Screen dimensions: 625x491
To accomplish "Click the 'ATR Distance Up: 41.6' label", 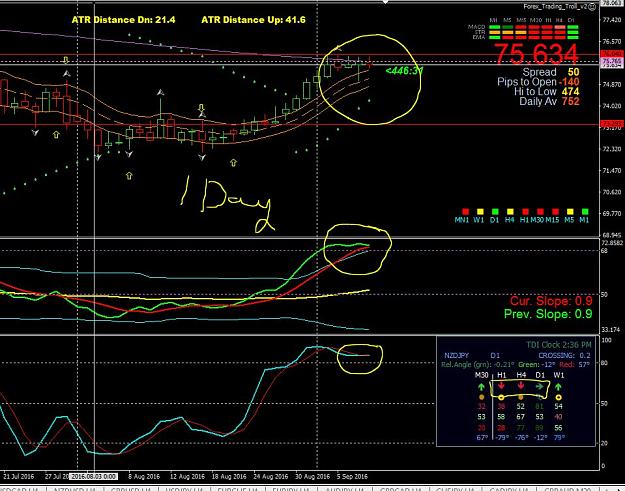I will pyautogui.click(x=254, y=20).
